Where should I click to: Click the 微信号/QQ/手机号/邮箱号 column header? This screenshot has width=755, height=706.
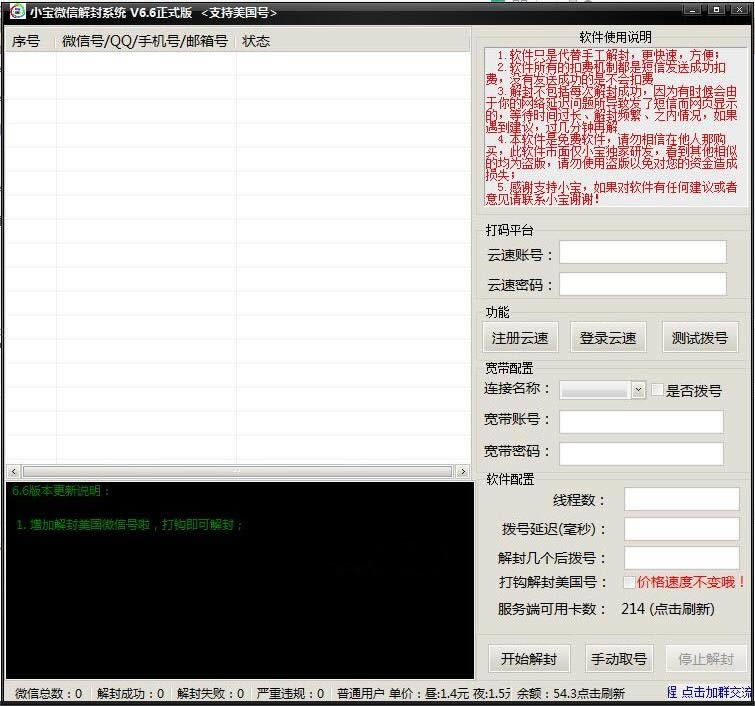point(145,41)
